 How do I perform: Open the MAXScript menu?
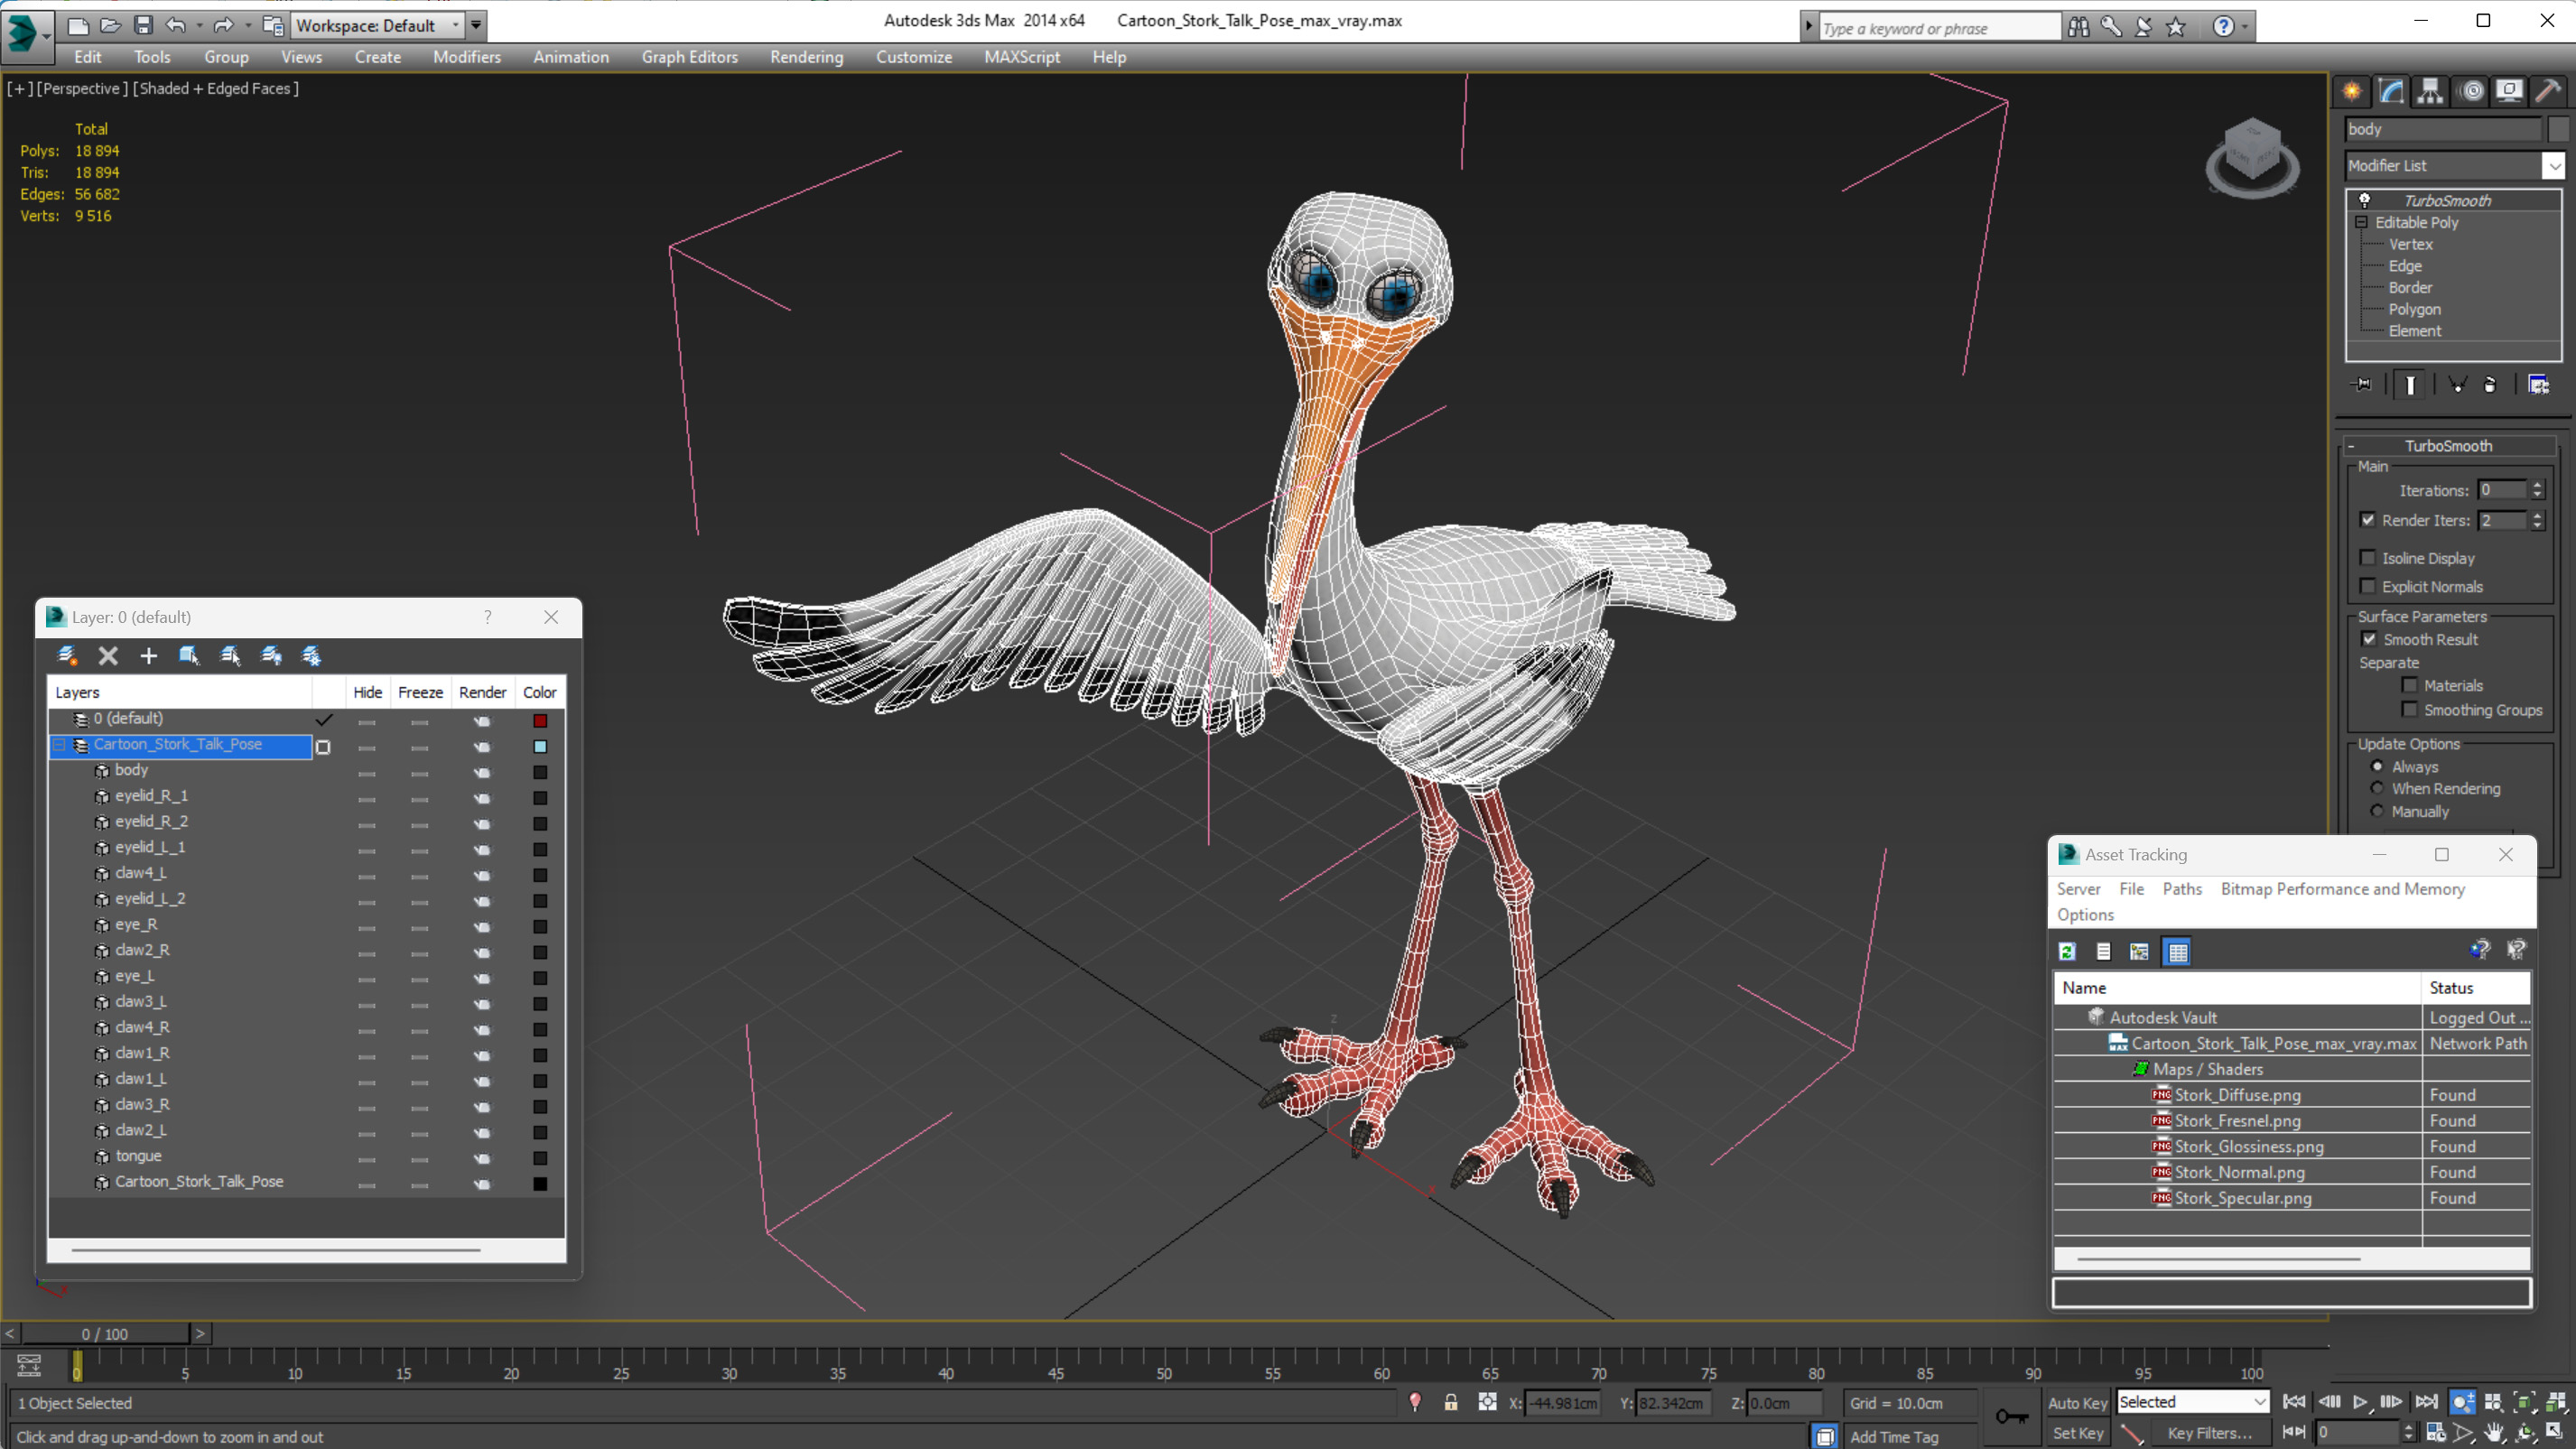[x=1021, y=57]
